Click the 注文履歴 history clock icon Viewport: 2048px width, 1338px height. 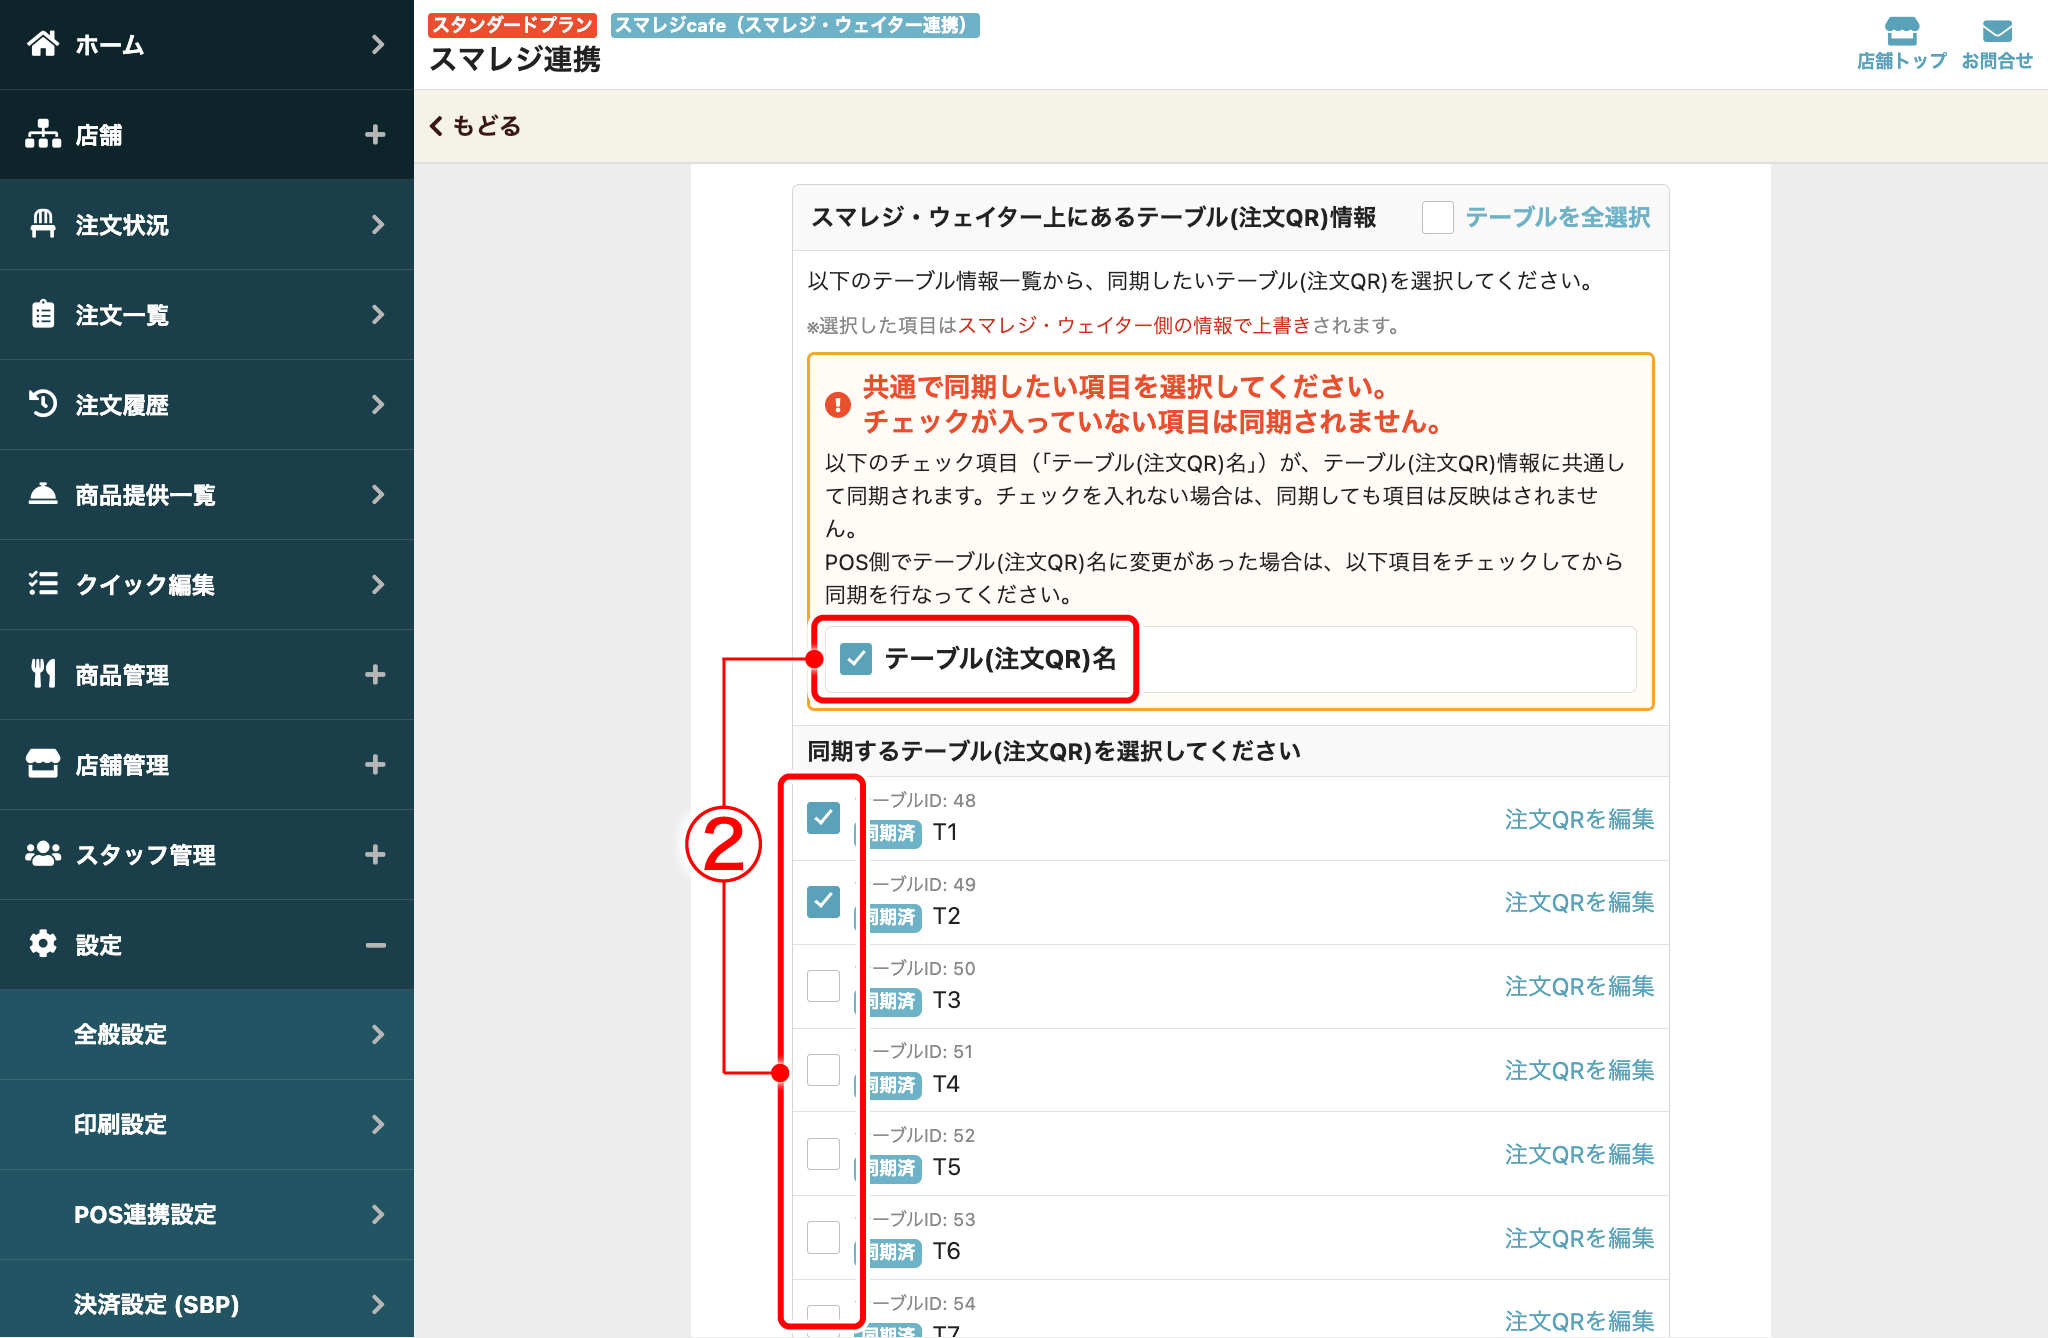point(43,404)
